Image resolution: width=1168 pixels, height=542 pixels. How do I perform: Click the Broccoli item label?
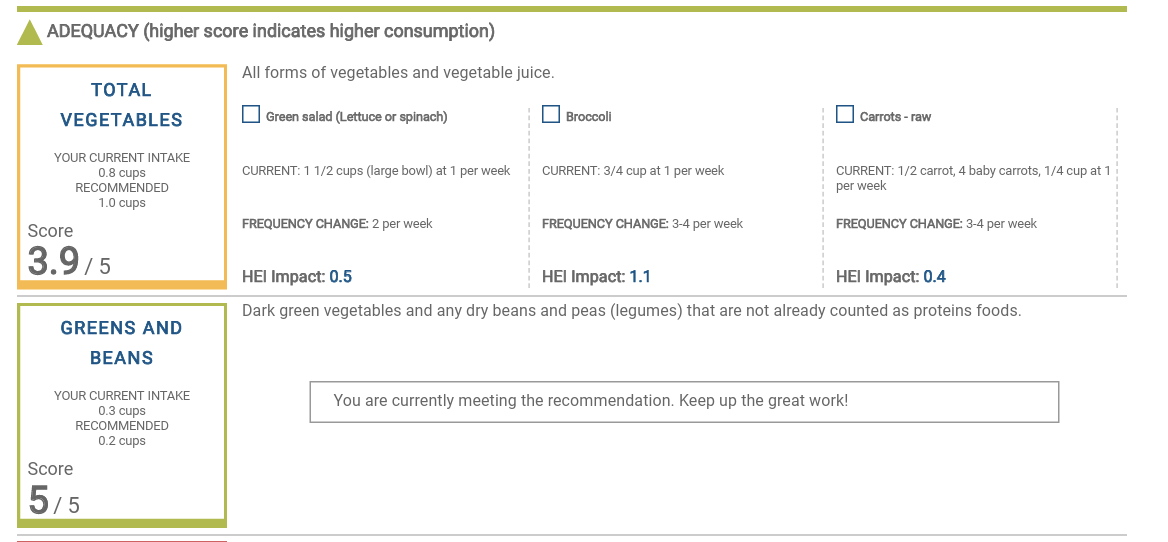[x=588, y=117]
